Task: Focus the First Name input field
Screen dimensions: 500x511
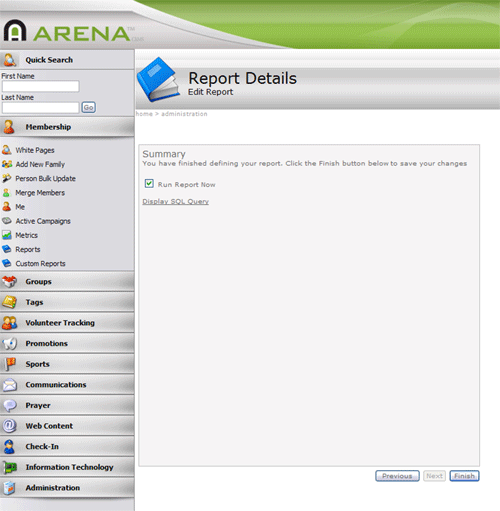Action: [40, 86]
